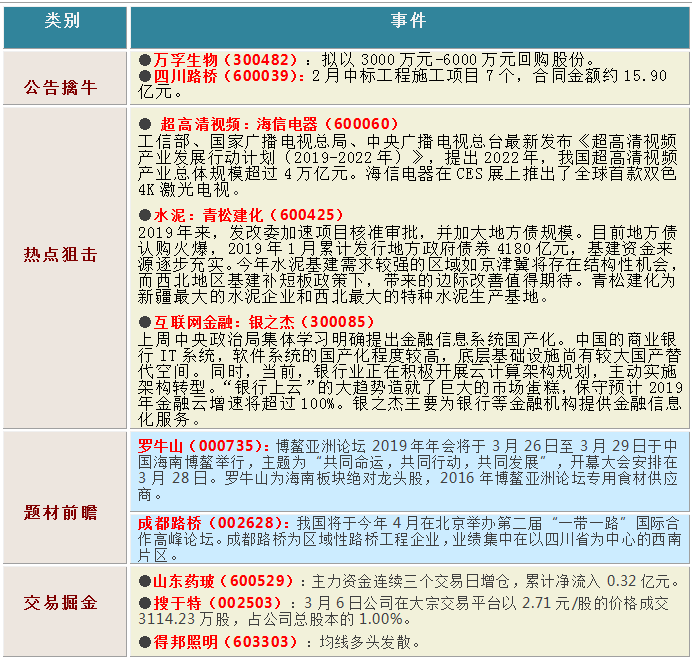The width and height of the screenshot is (692, 659).
Task: Click the line starting 年金融云增速将超过100%
Action: click(x=410, y=403)
